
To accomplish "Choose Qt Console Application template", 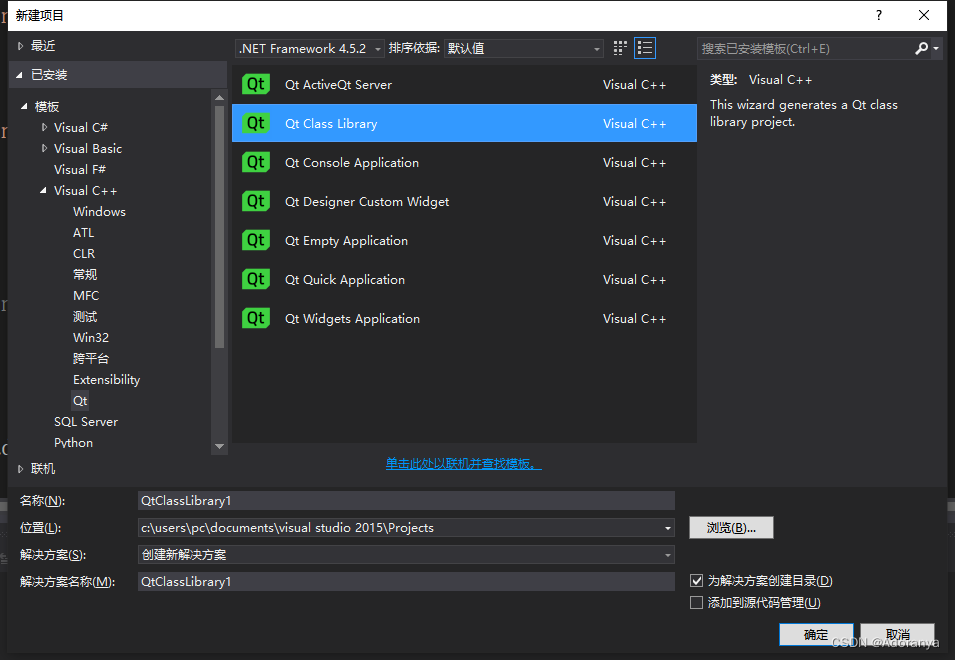I will [x=464, y=162].
